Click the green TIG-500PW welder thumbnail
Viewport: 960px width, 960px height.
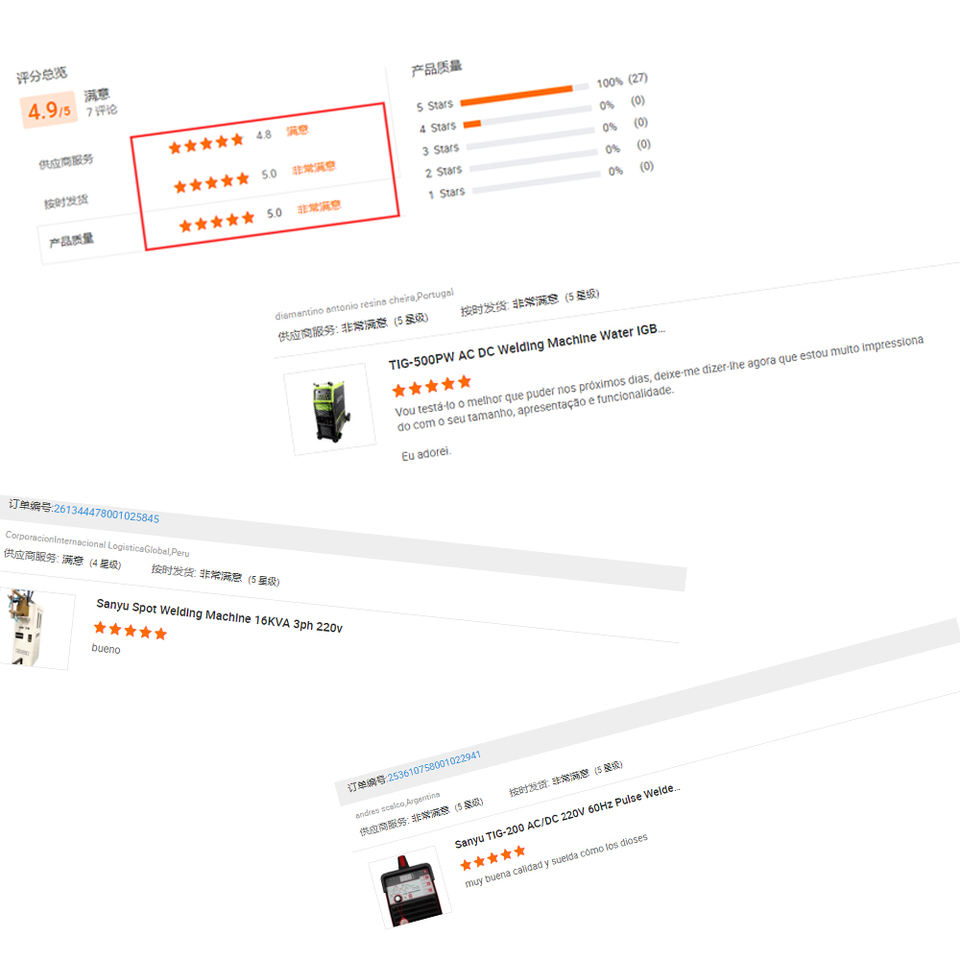click(331, 410)
